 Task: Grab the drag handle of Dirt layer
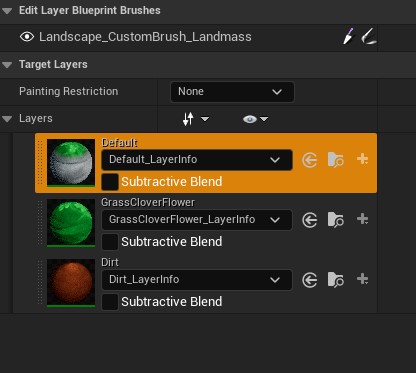[40, 283]
